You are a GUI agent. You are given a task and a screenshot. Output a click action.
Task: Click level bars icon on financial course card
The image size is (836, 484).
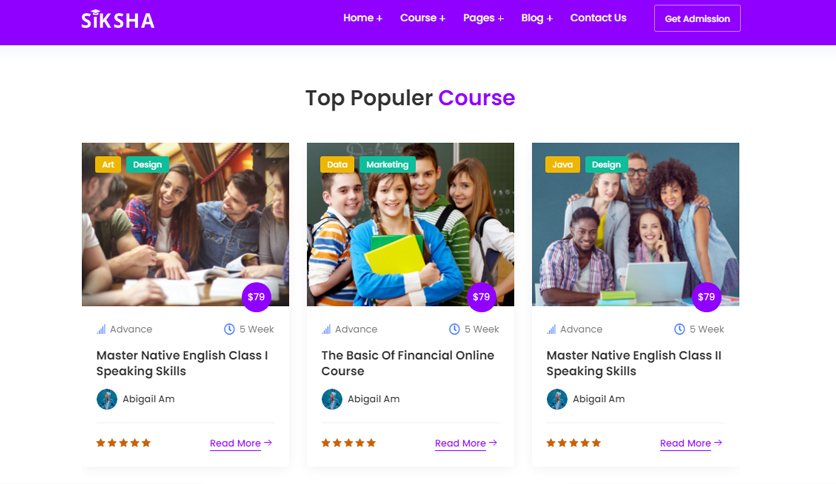[326, 329]
